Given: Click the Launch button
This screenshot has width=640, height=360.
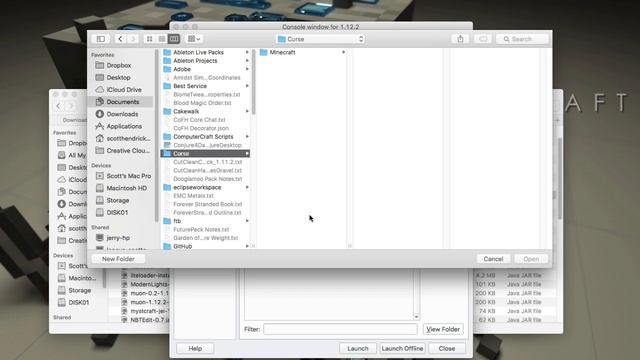Looking at the screenshot, I should pyautogui.click(x=358, y=348).
